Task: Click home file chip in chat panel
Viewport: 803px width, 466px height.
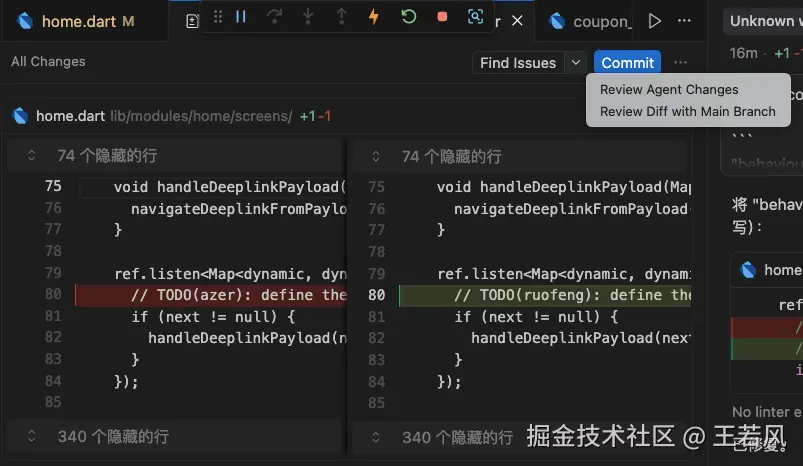Action: click(773, 270)
